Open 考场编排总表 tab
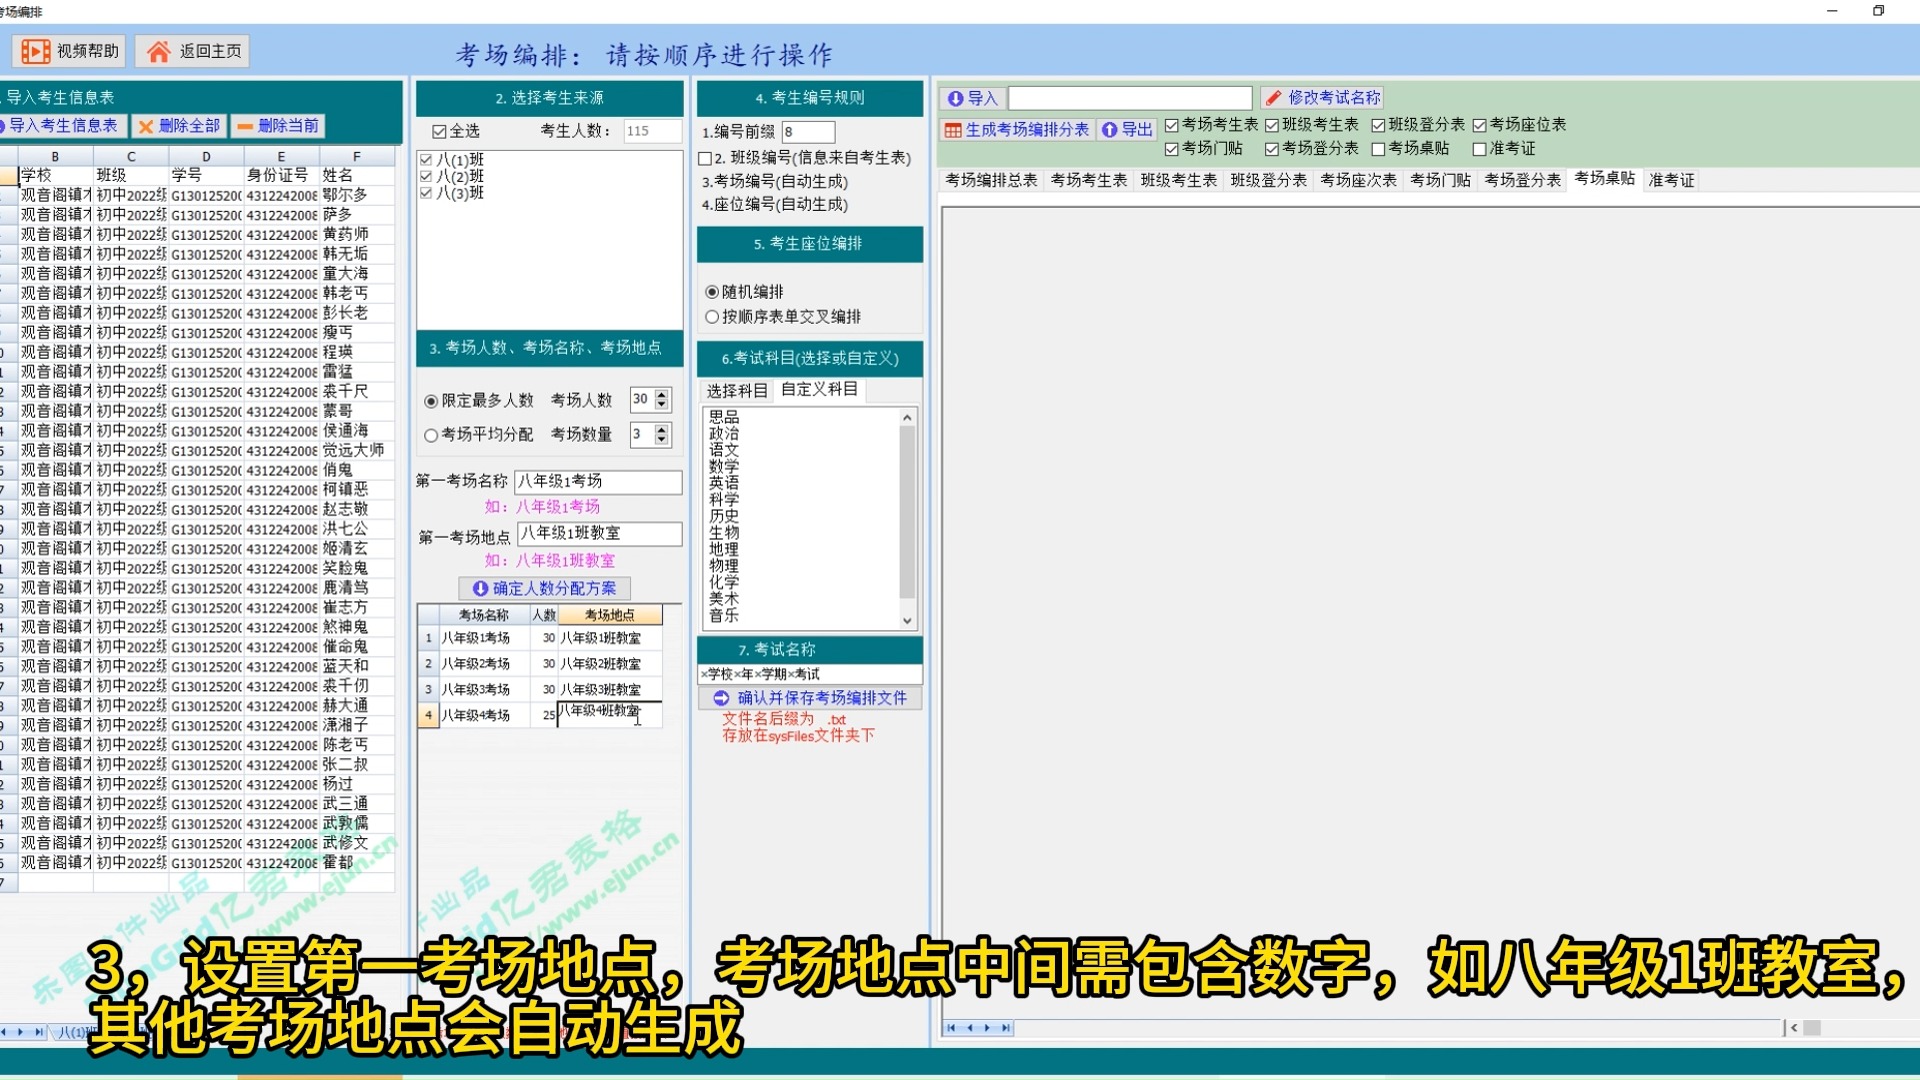Viewport: 1920px width, 1080px height. coord(991,180)
